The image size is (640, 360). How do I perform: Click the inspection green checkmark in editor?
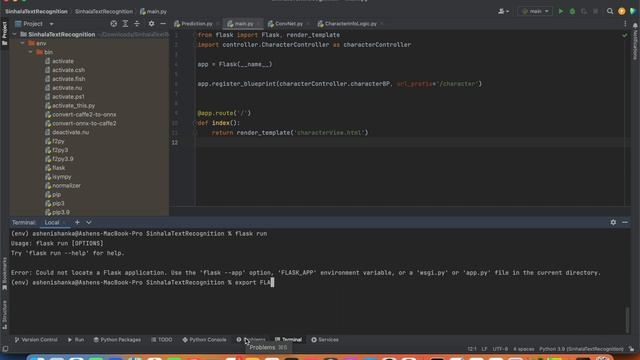624,36
